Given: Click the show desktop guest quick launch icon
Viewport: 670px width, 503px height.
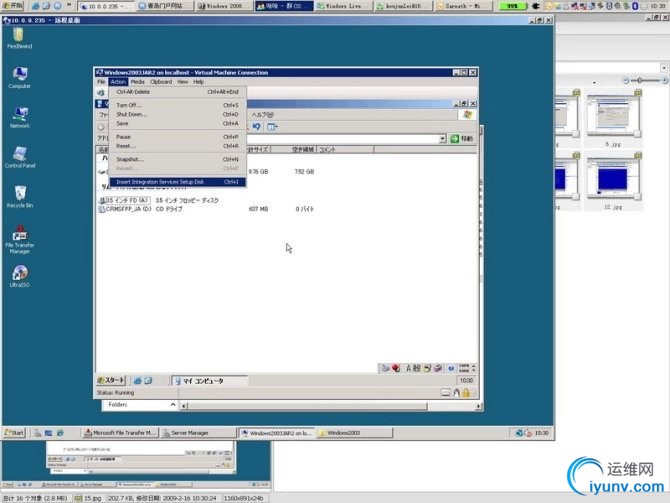Looking at the screenshot, I should [148, 381].
